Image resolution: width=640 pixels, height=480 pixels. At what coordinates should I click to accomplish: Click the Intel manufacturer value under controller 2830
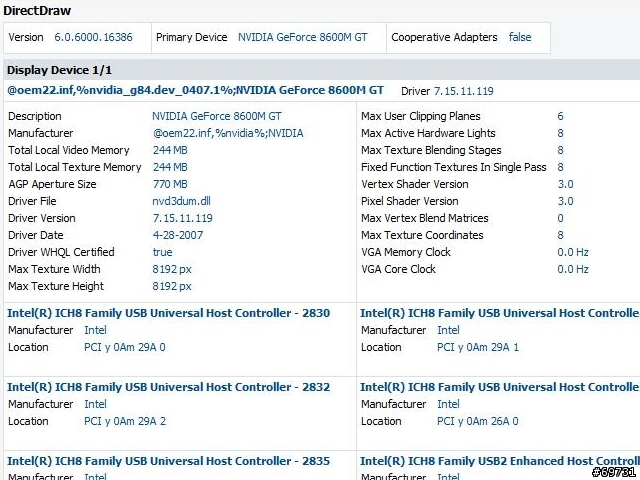(96, 330)
